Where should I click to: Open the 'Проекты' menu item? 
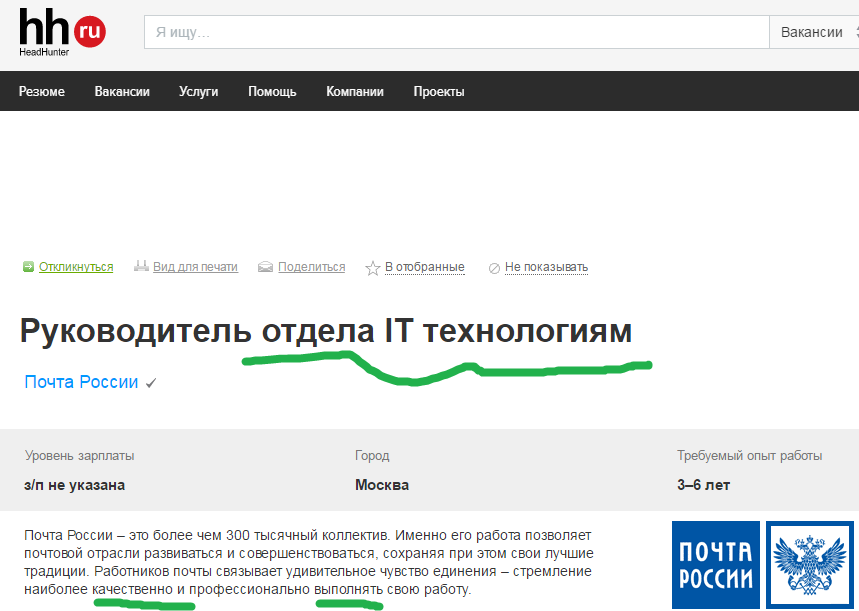pos(439,92)
